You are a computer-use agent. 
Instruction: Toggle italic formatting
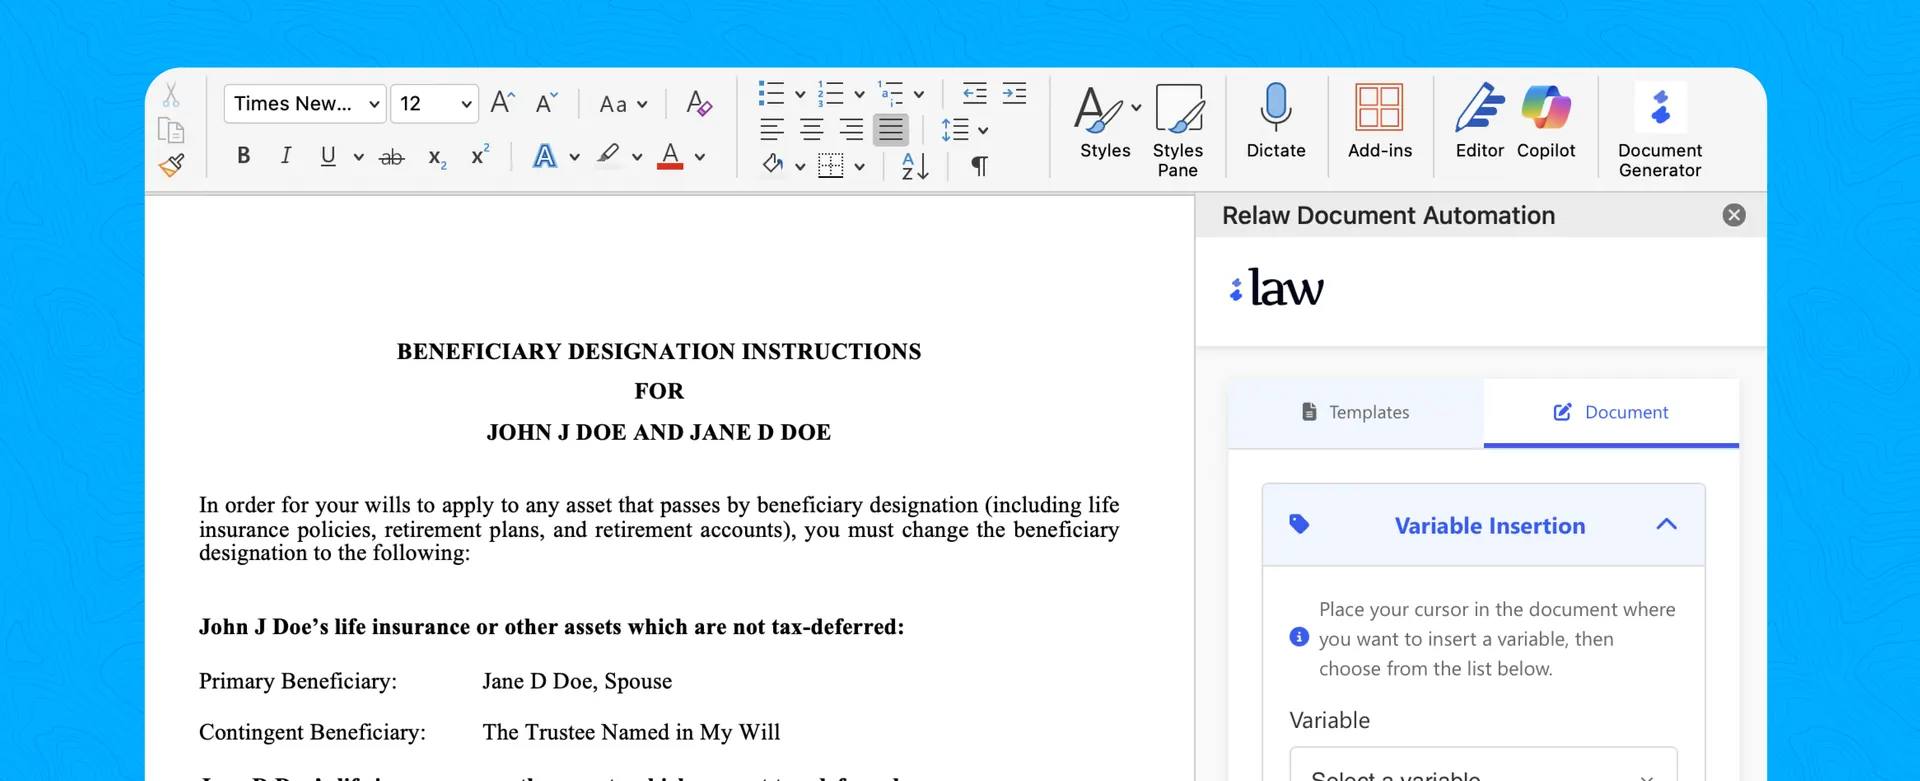coord(286,156)
